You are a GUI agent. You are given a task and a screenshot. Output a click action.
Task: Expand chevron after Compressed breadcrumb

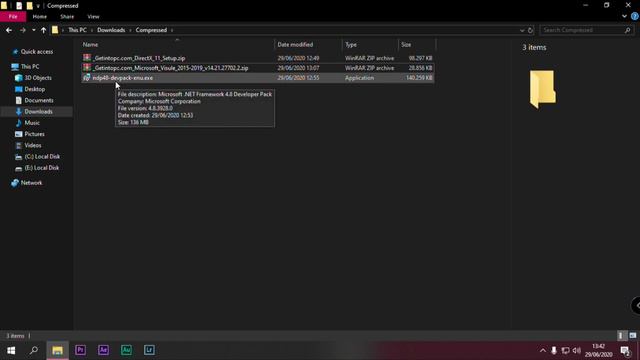pyautogui.click(x=172, y=30)
